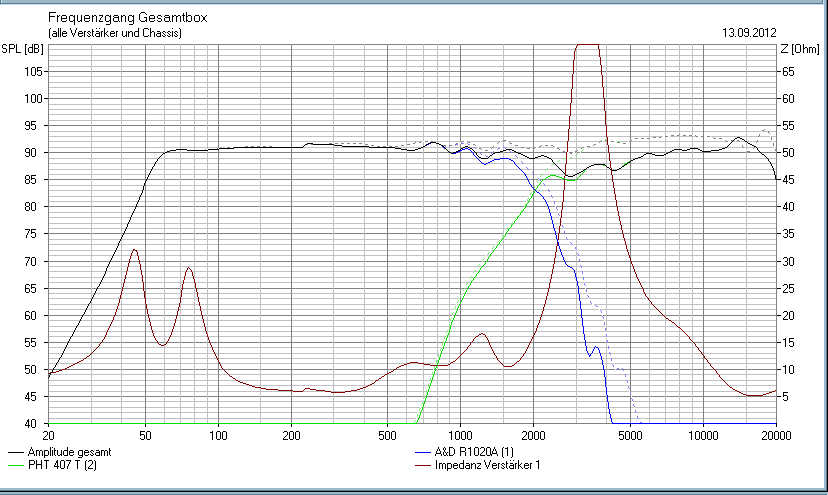Click the blue line swatch beside A&D R1020A
The width and height of the screenshot is (828, 495).
[x=423, y=453]
